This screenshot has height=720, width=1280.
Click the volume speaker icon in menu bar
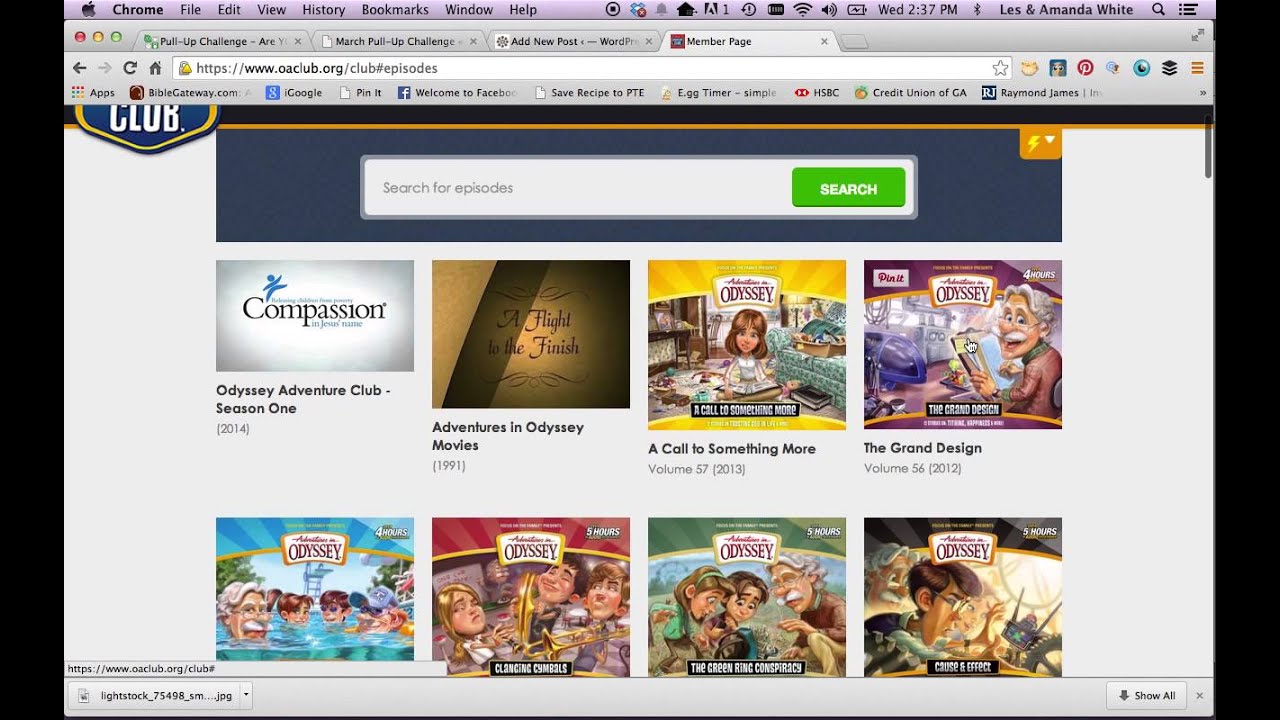pos(829,9)
